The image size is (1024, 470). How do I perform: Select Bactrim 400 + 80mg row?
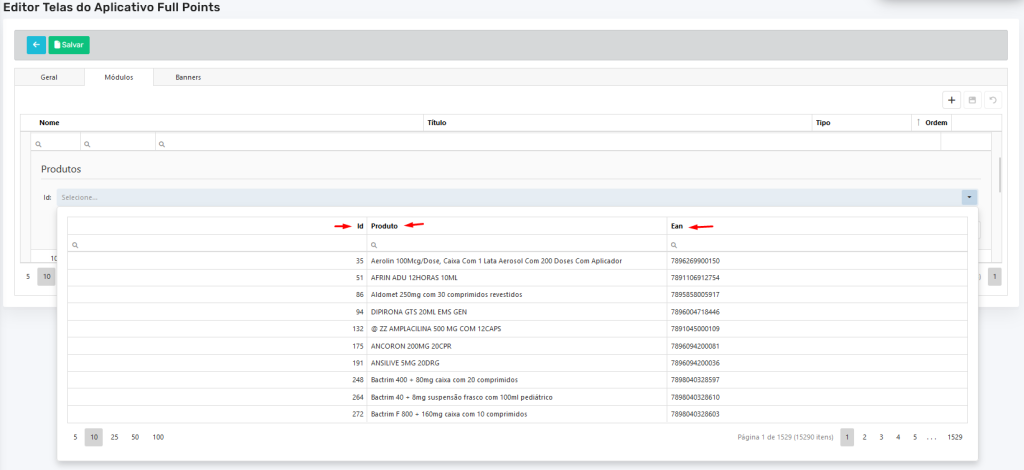click(x=517, y=380)
